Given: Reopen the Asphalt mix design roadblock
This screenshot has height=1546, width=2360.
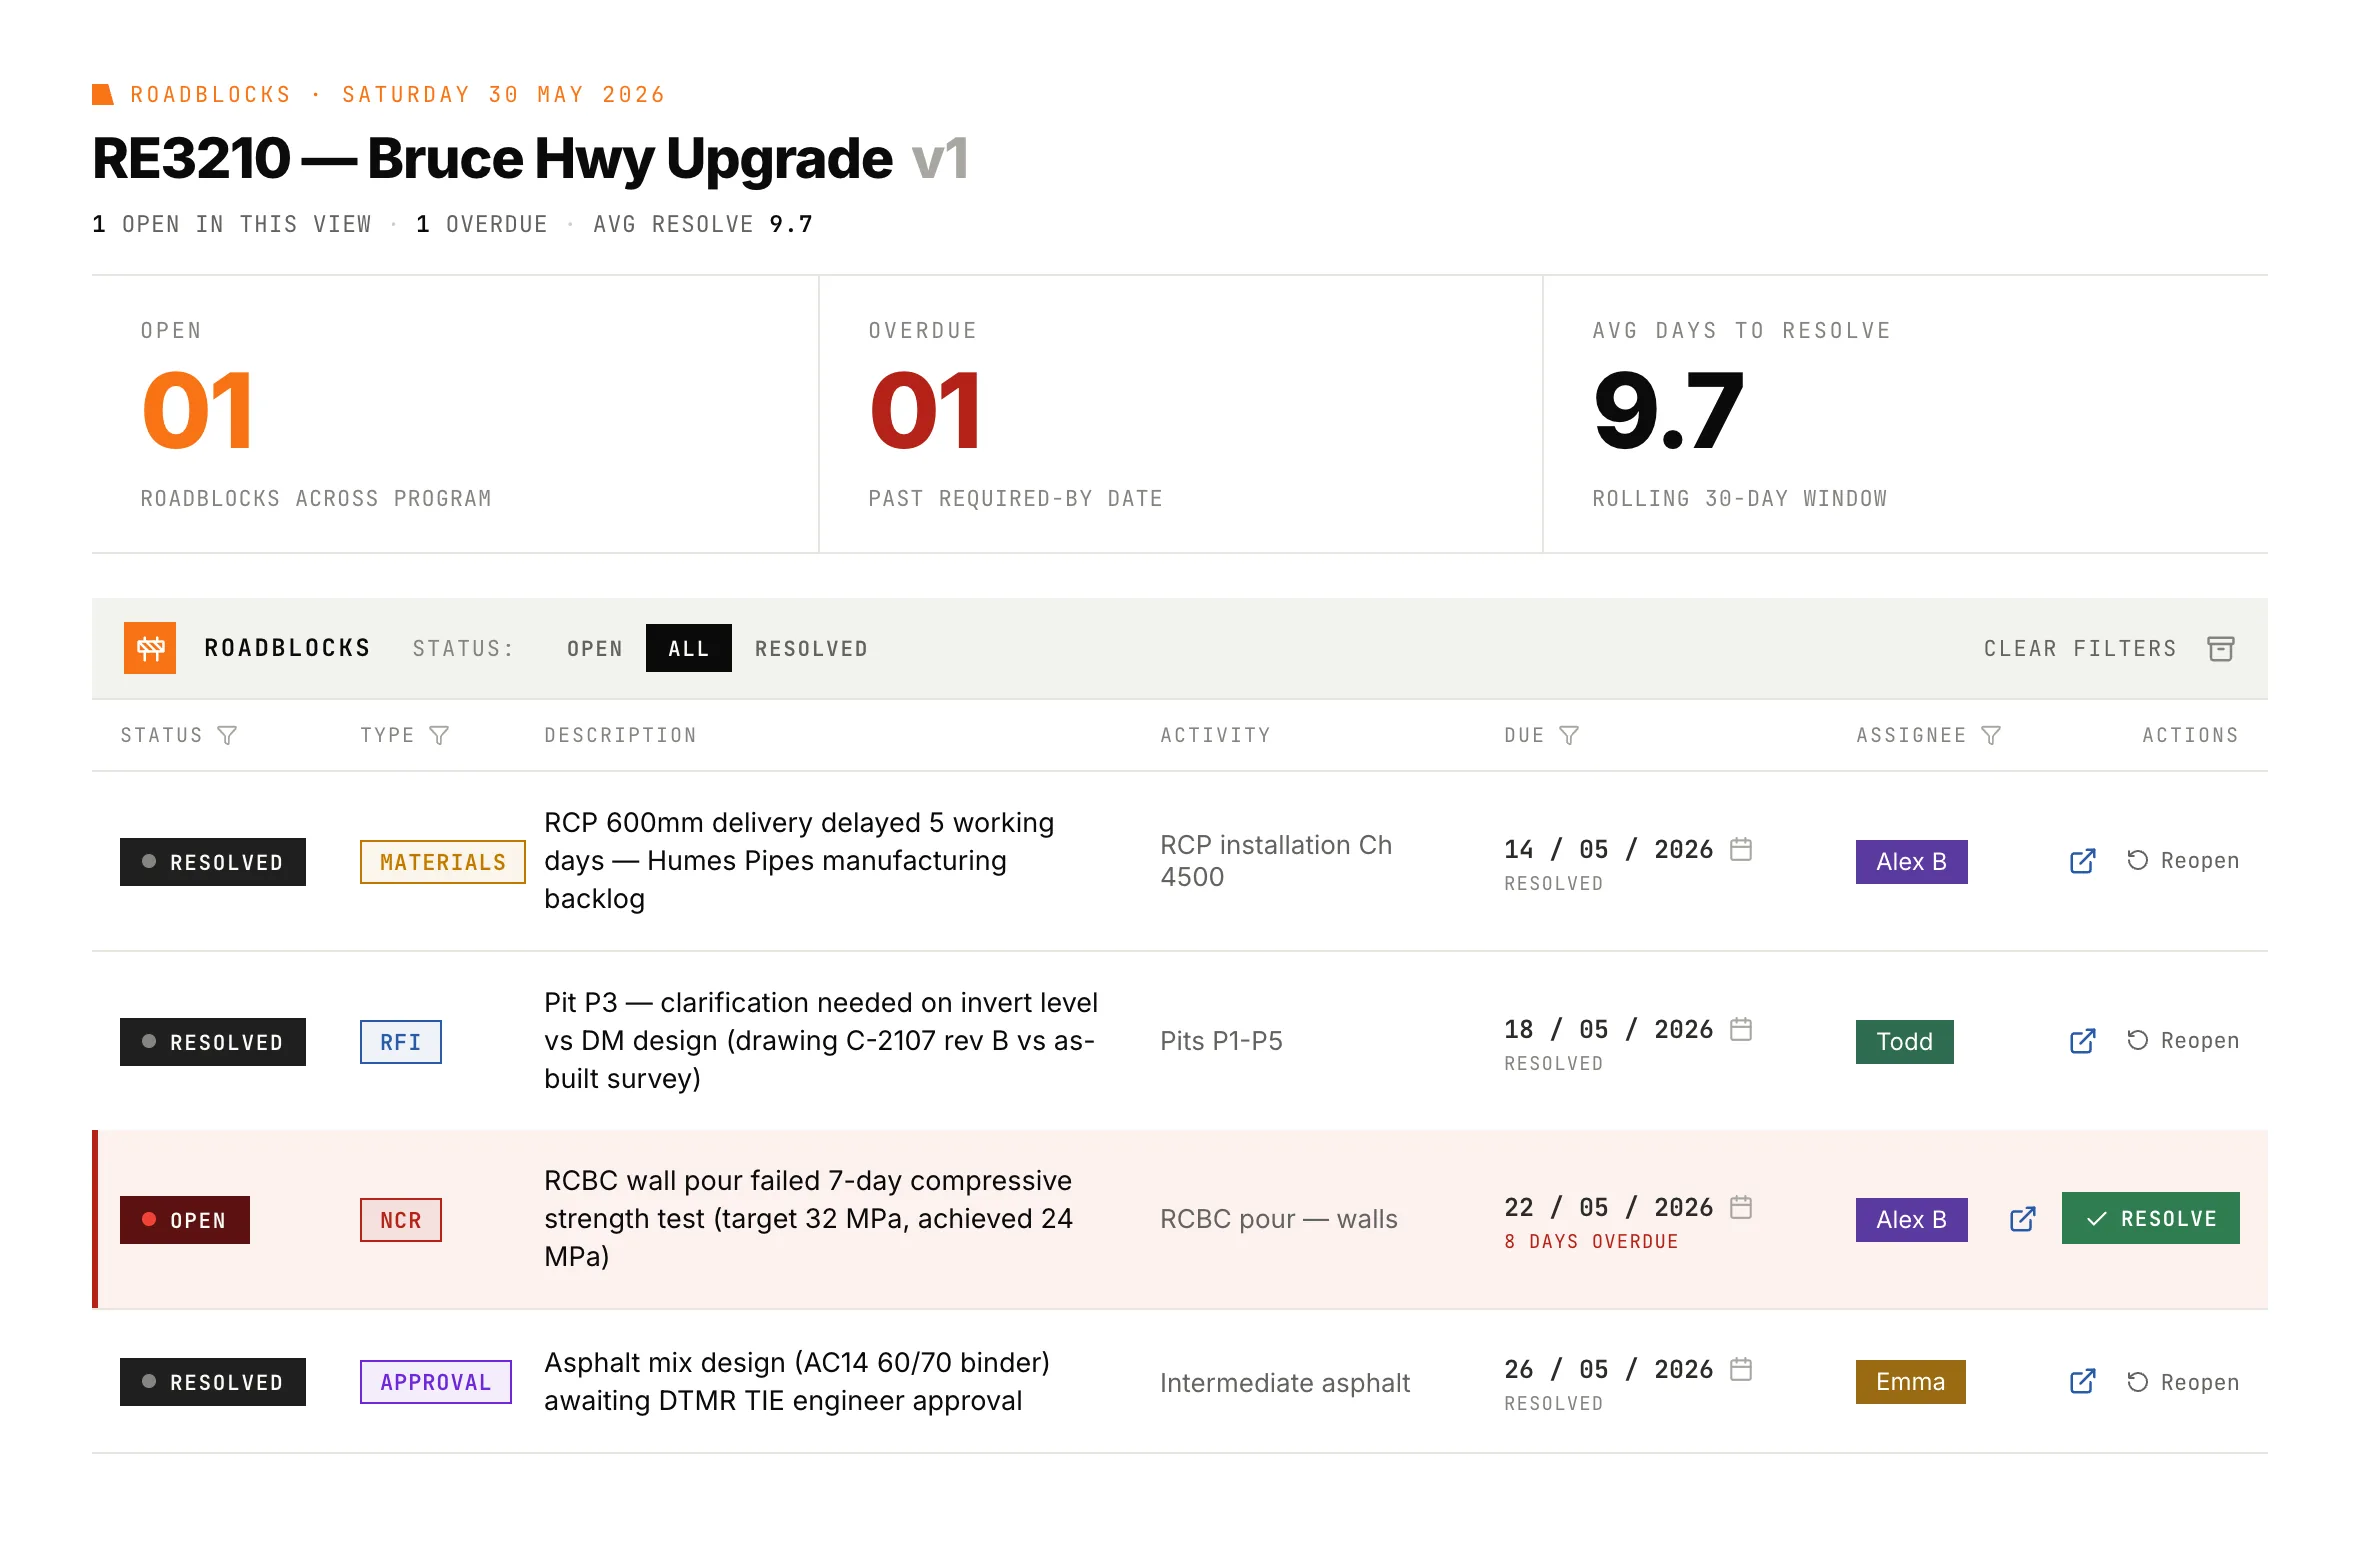Looking at the screenshot, I should click(2182, 1382).
